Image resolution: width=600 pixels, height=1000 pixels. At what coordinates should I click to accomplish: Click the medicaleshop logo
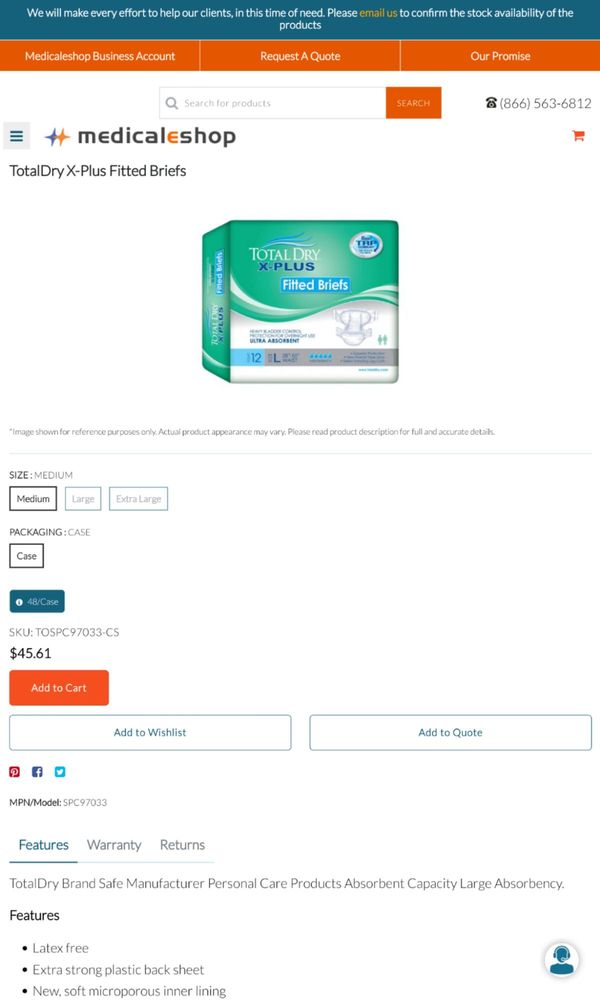point(140,136)
